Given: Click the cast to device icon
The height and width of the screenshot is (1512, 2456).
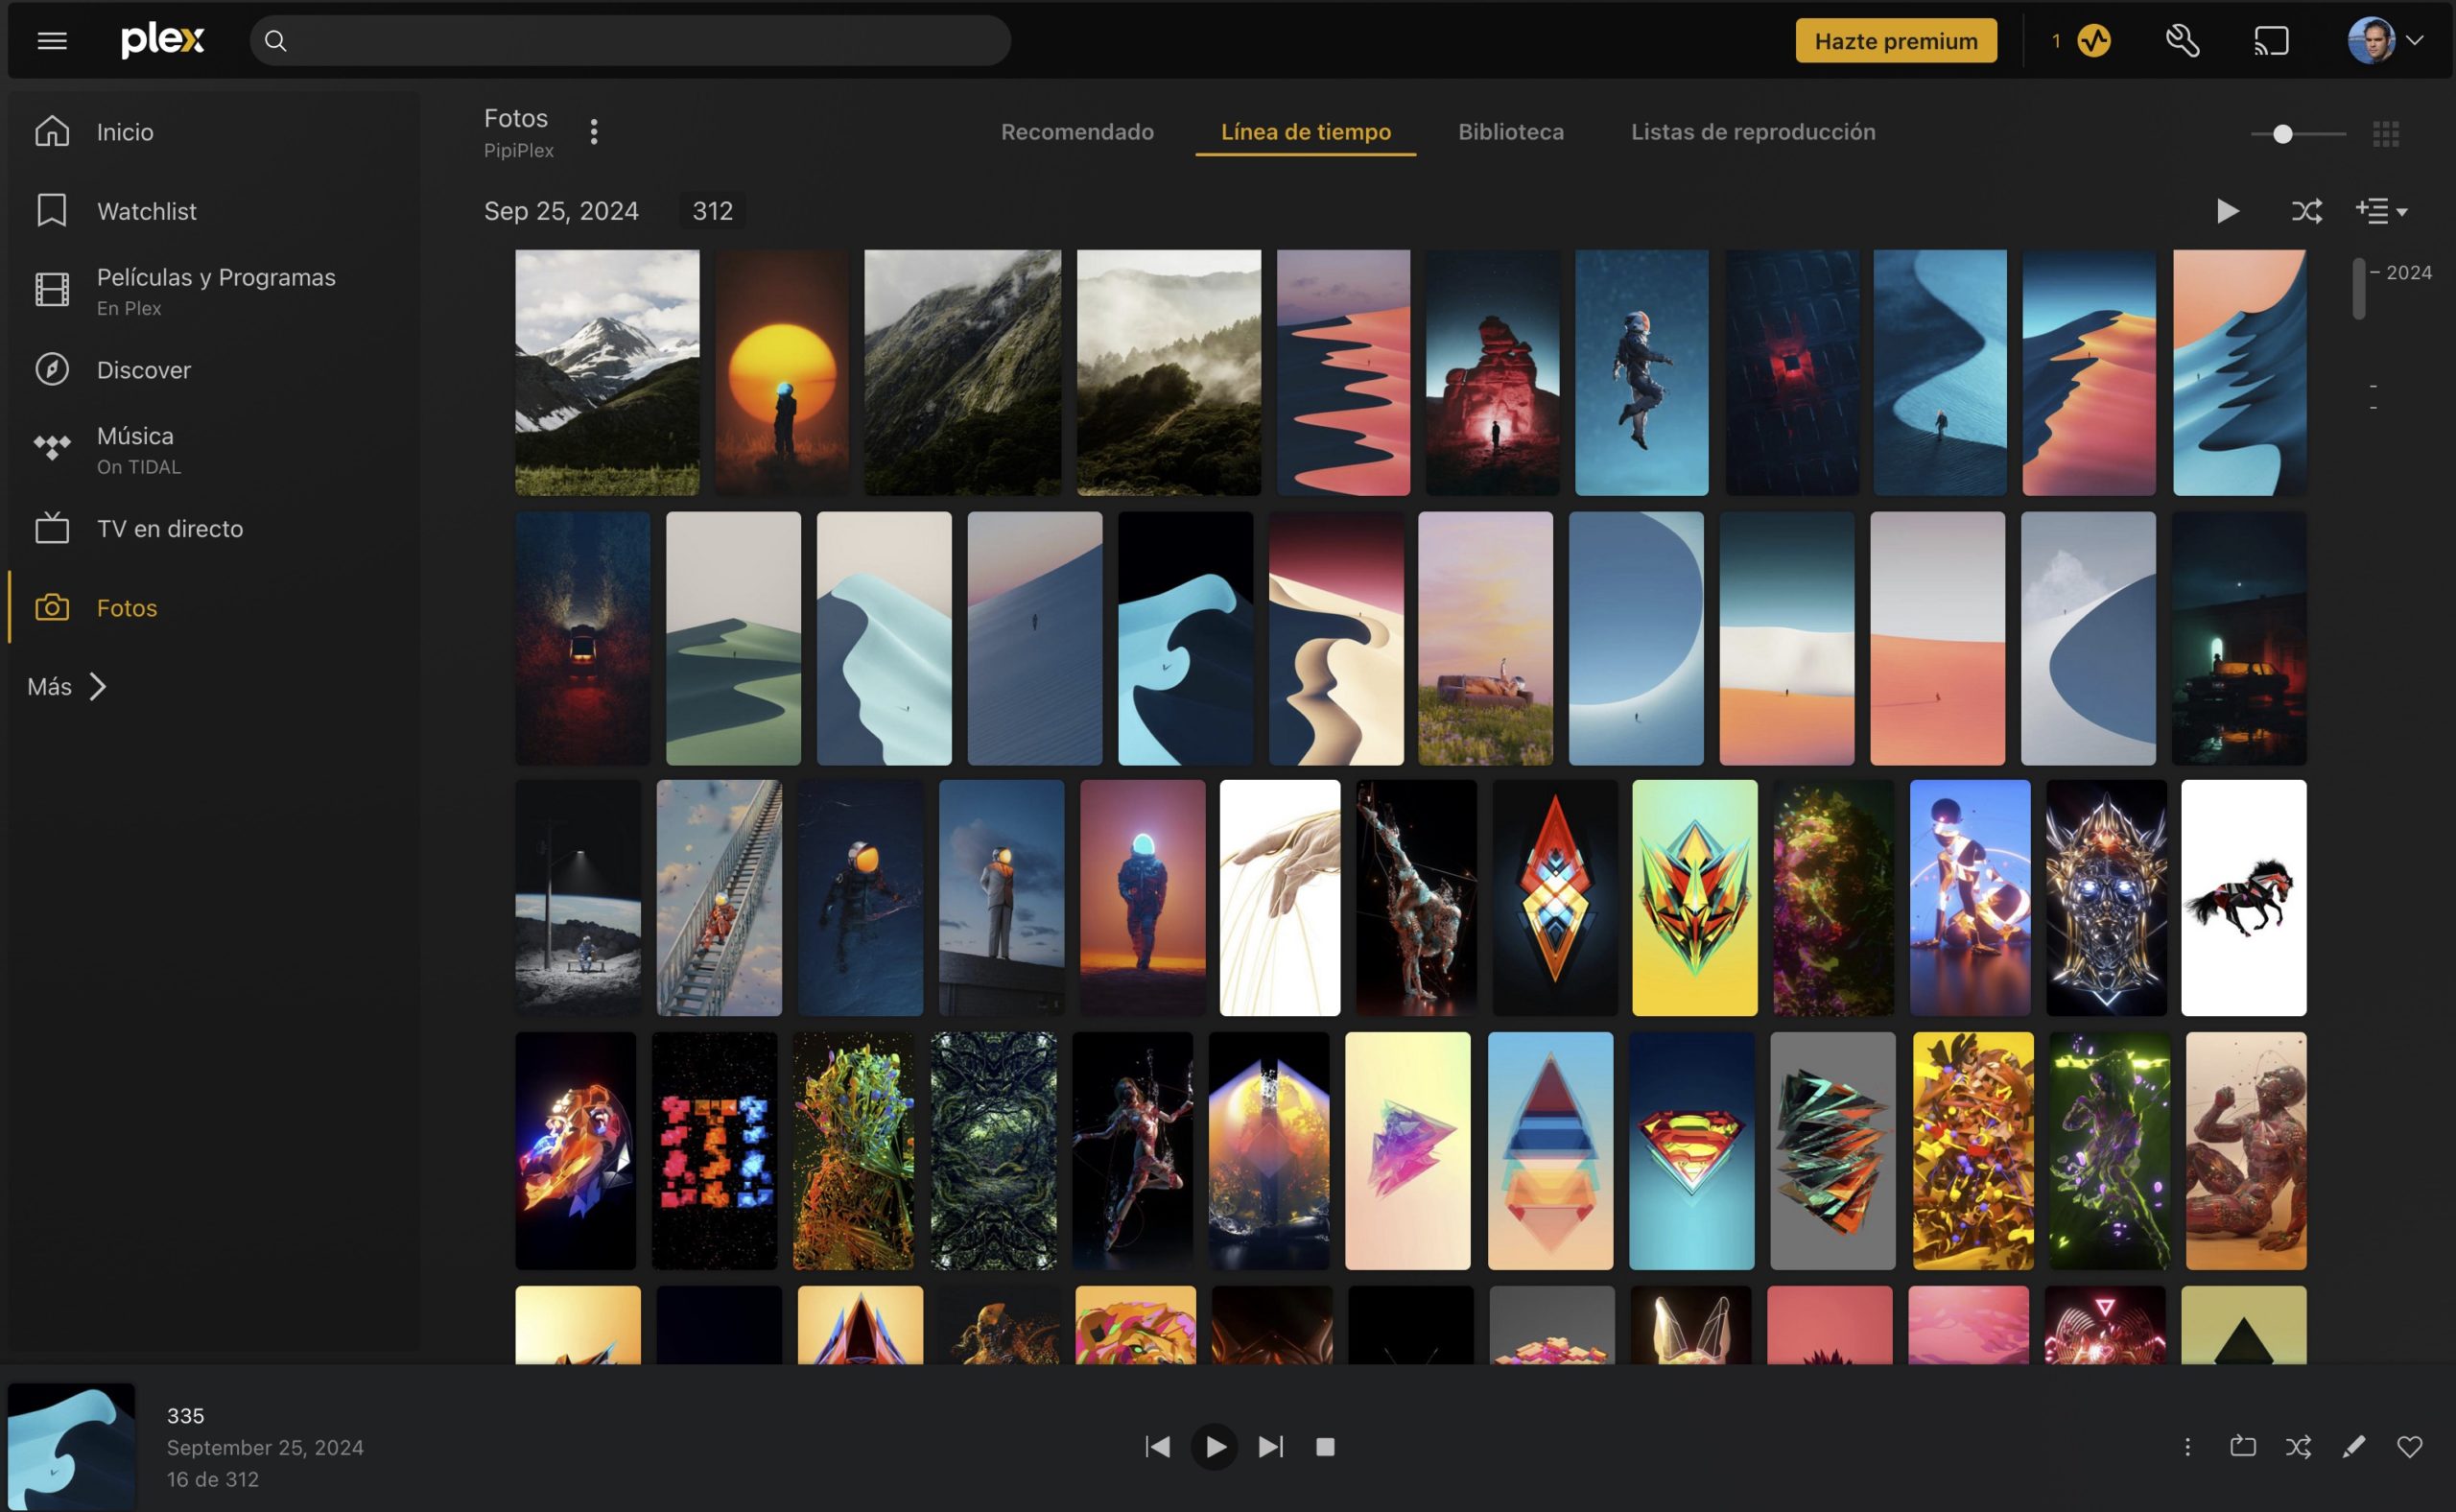Looking at the screenshot, I should (x=2271, y=41).
